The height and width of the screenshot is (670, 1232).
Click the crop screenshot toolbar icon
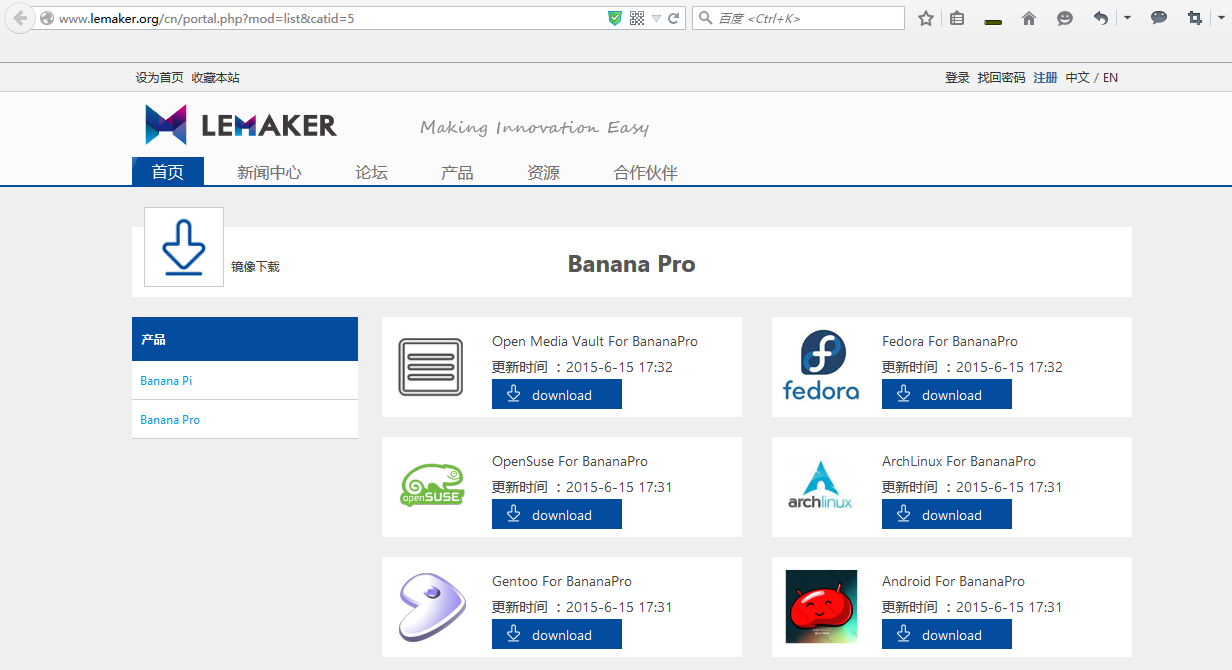[1194, 18]
